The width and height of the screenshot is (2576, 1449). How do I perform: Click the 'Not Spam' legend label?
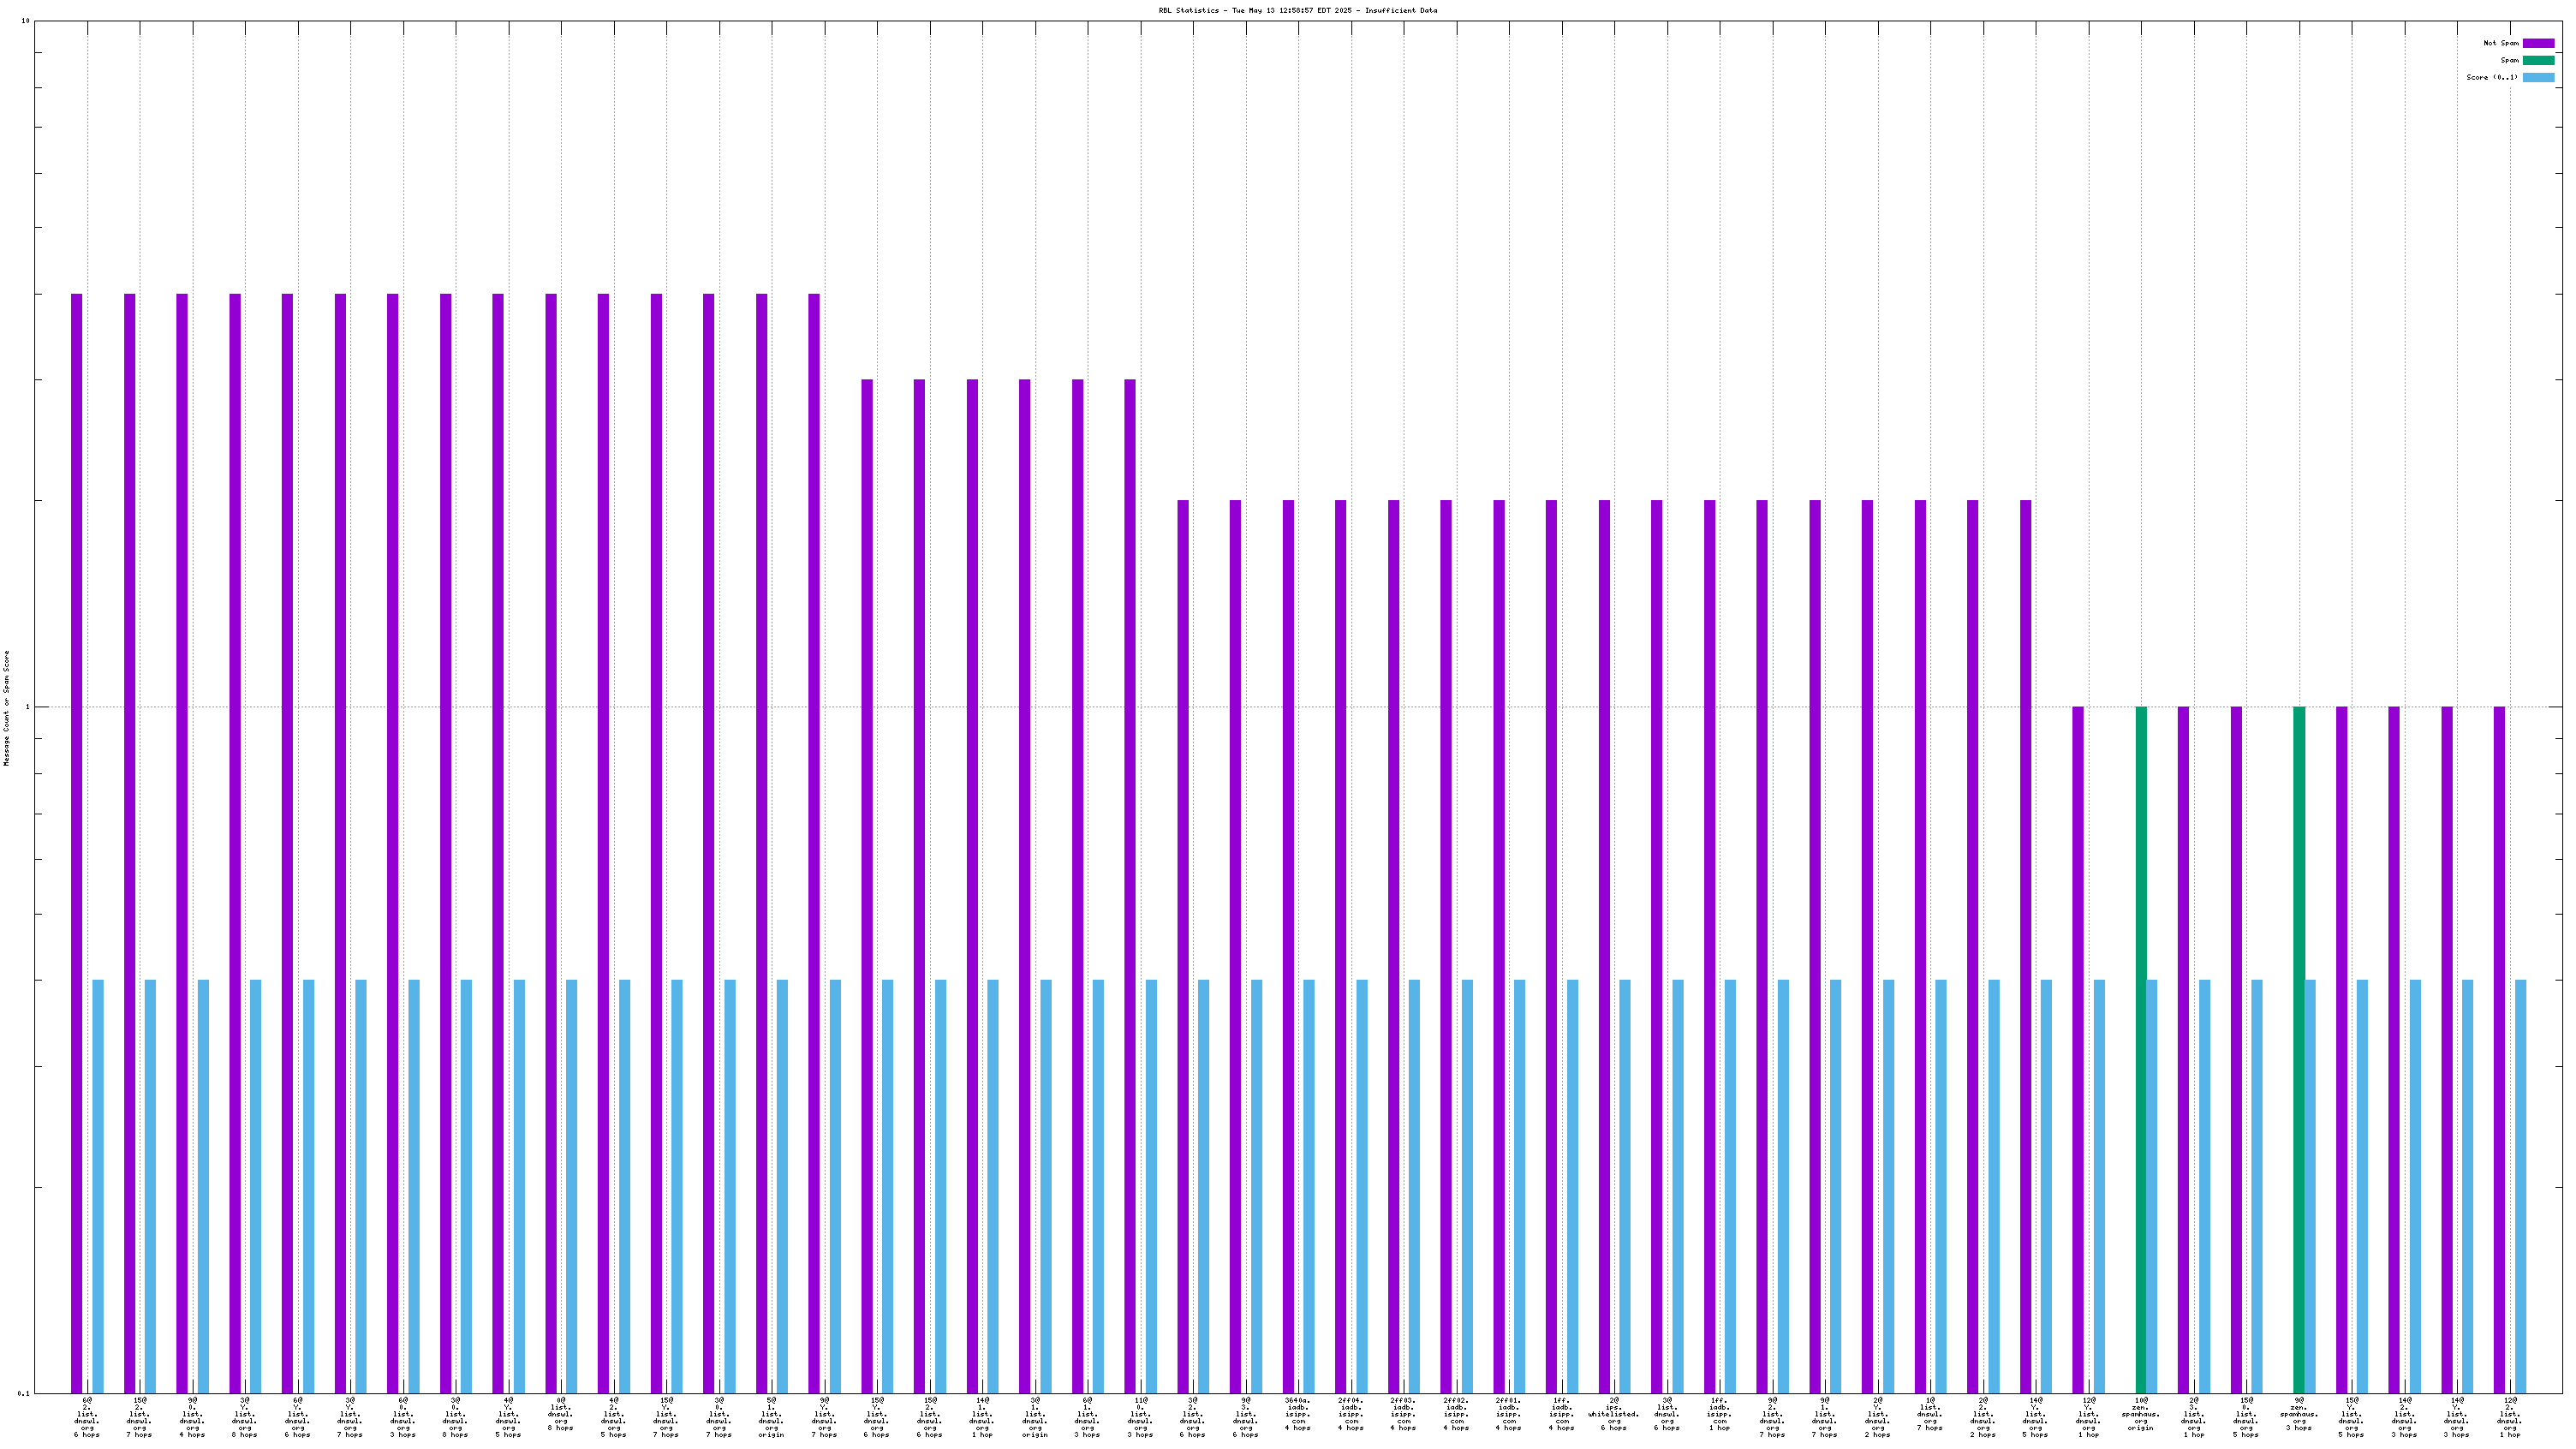coord(2501,43)
